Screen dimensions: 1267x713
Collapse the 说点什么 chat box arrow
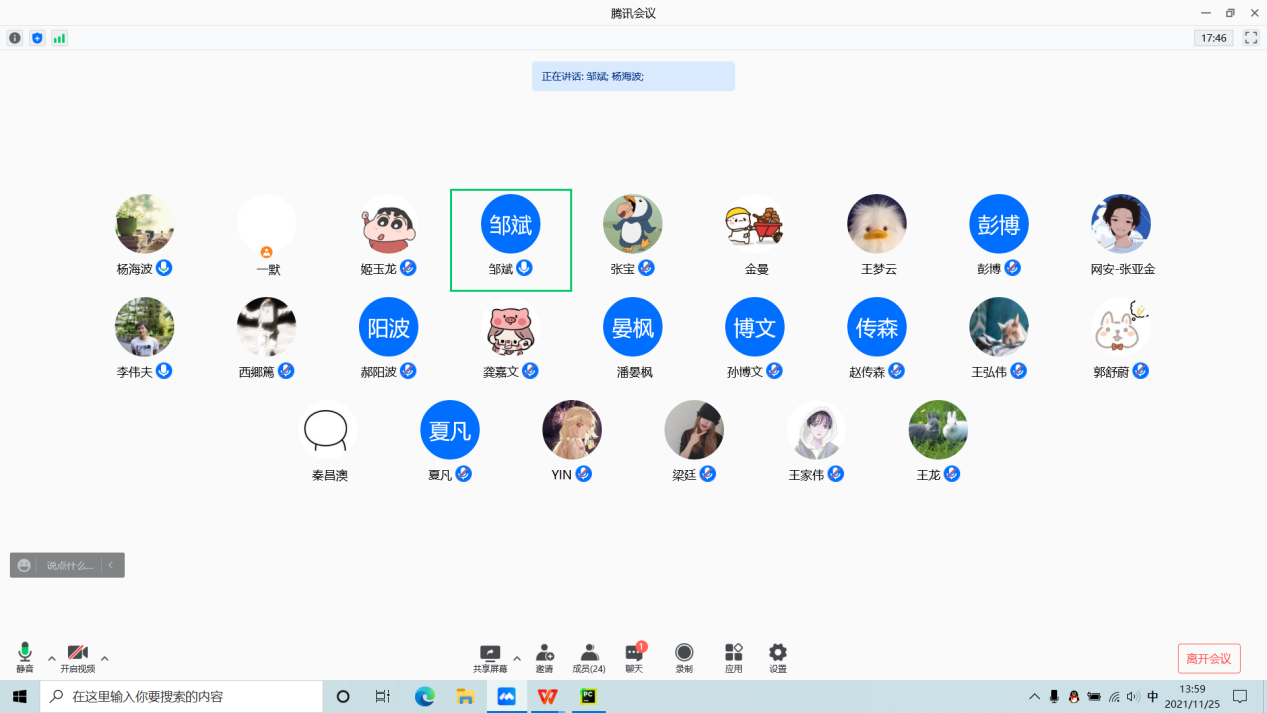pos(111,566)
